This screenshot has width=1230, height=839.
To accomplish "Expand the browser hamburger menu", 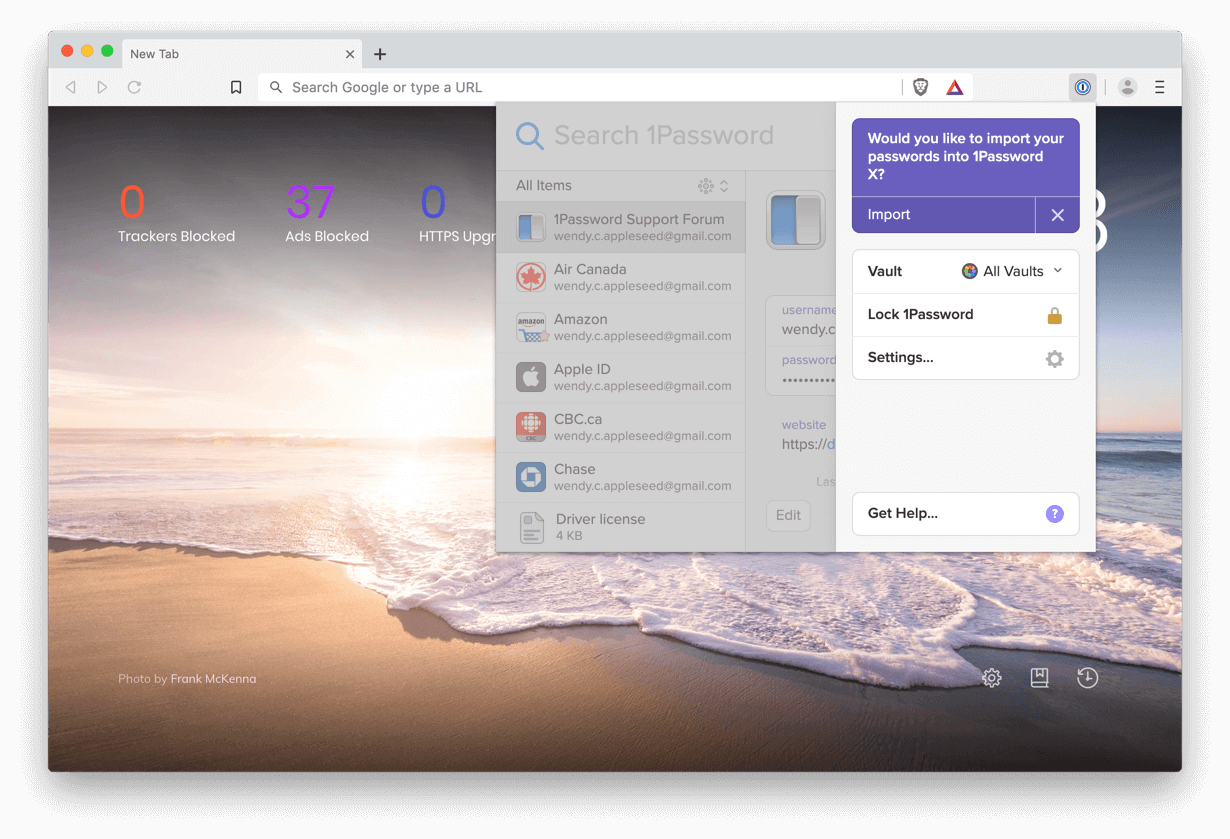I will 1160,87.
